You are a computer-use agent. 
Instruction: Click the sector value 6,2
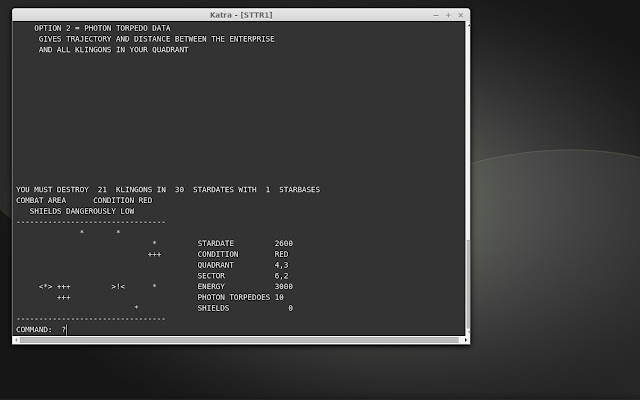coord(281,276)
